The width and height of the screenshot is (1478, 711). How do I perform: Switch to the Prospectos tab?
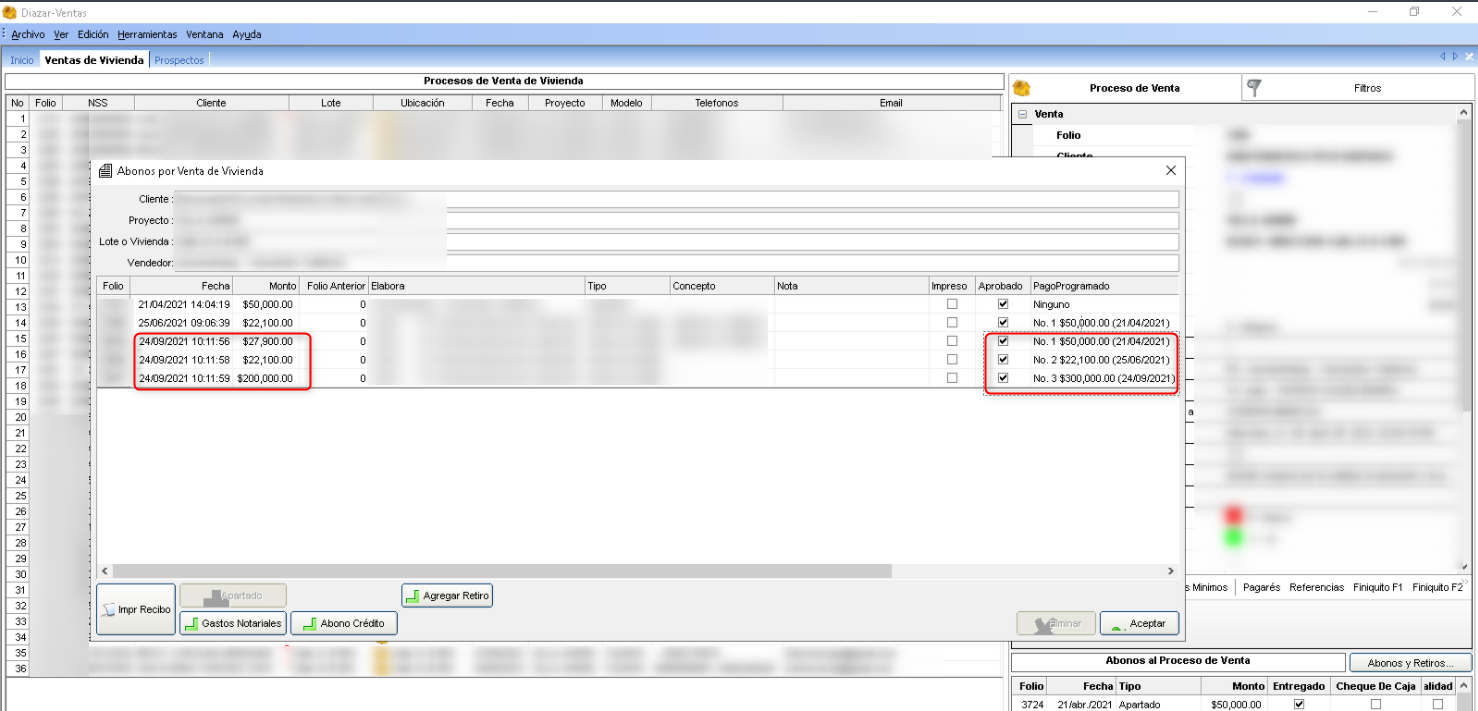[179, 60]
